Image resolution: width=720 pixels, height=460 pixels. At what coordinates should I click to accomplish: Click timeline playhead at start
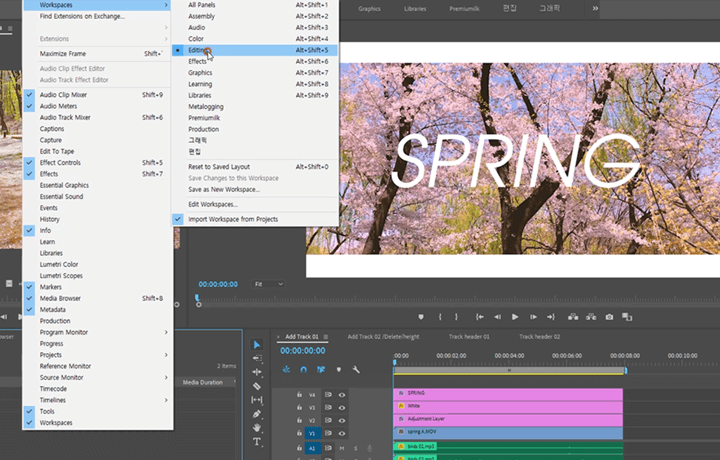(x=394, y=363)
